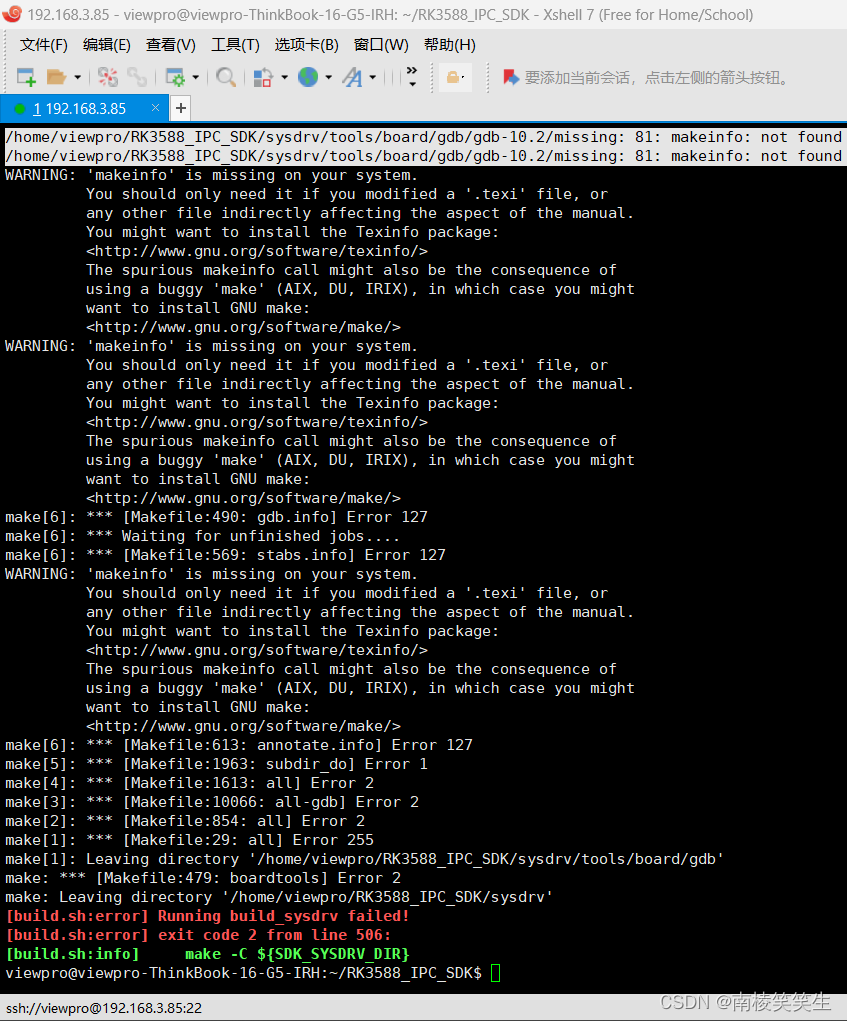The height and width of the screenshot is (1021, 847).
Task: Expand the Encoding dropdown arrow
Action: pos(328,77)
